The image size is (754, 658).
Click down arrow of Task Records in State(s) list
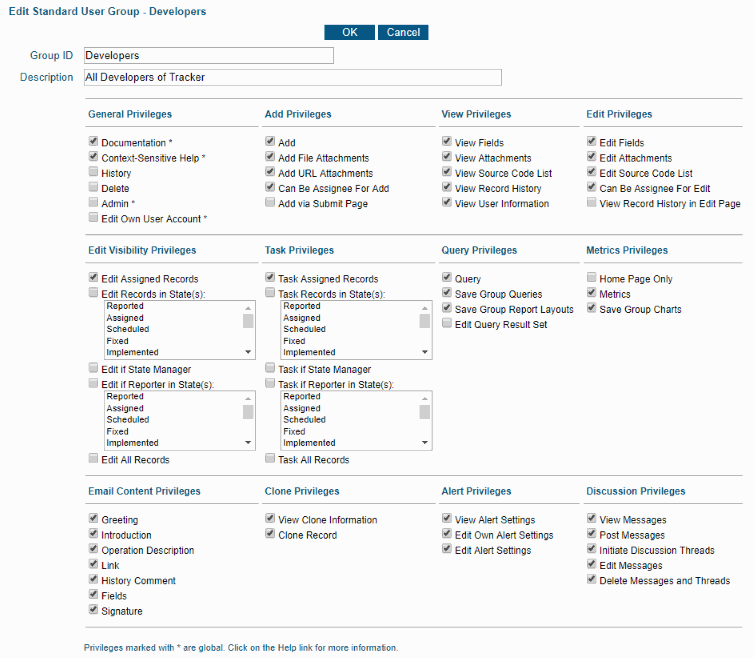[425, 352]
